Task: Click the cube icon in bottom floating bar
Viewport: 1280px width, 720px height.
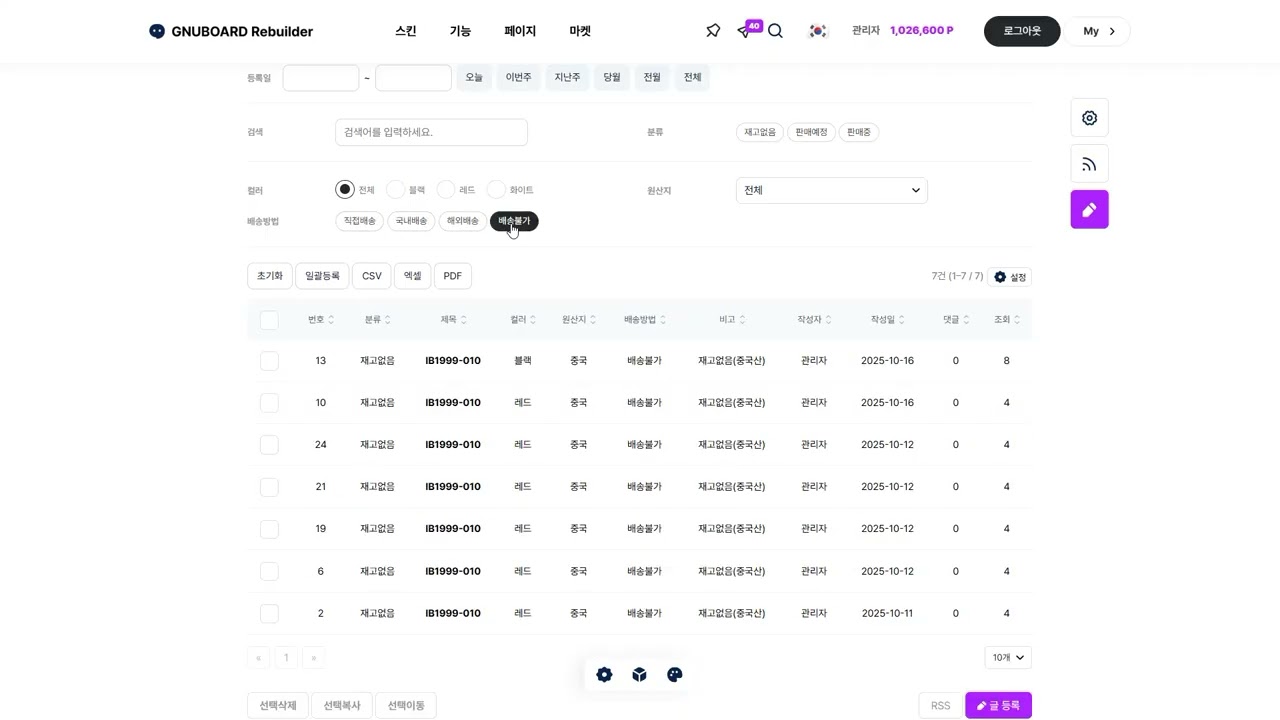Action: click(639, 675)
